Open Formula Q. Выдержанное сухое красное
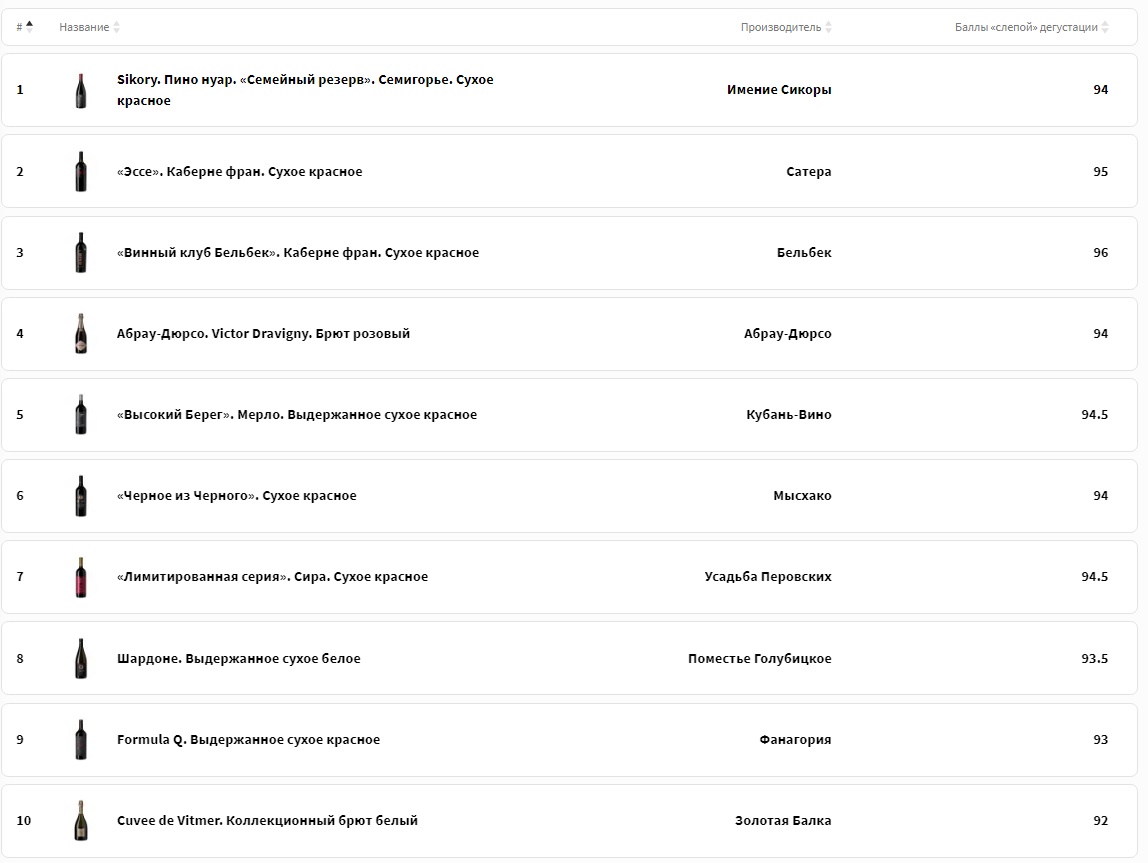 click(x=248, y=740)
